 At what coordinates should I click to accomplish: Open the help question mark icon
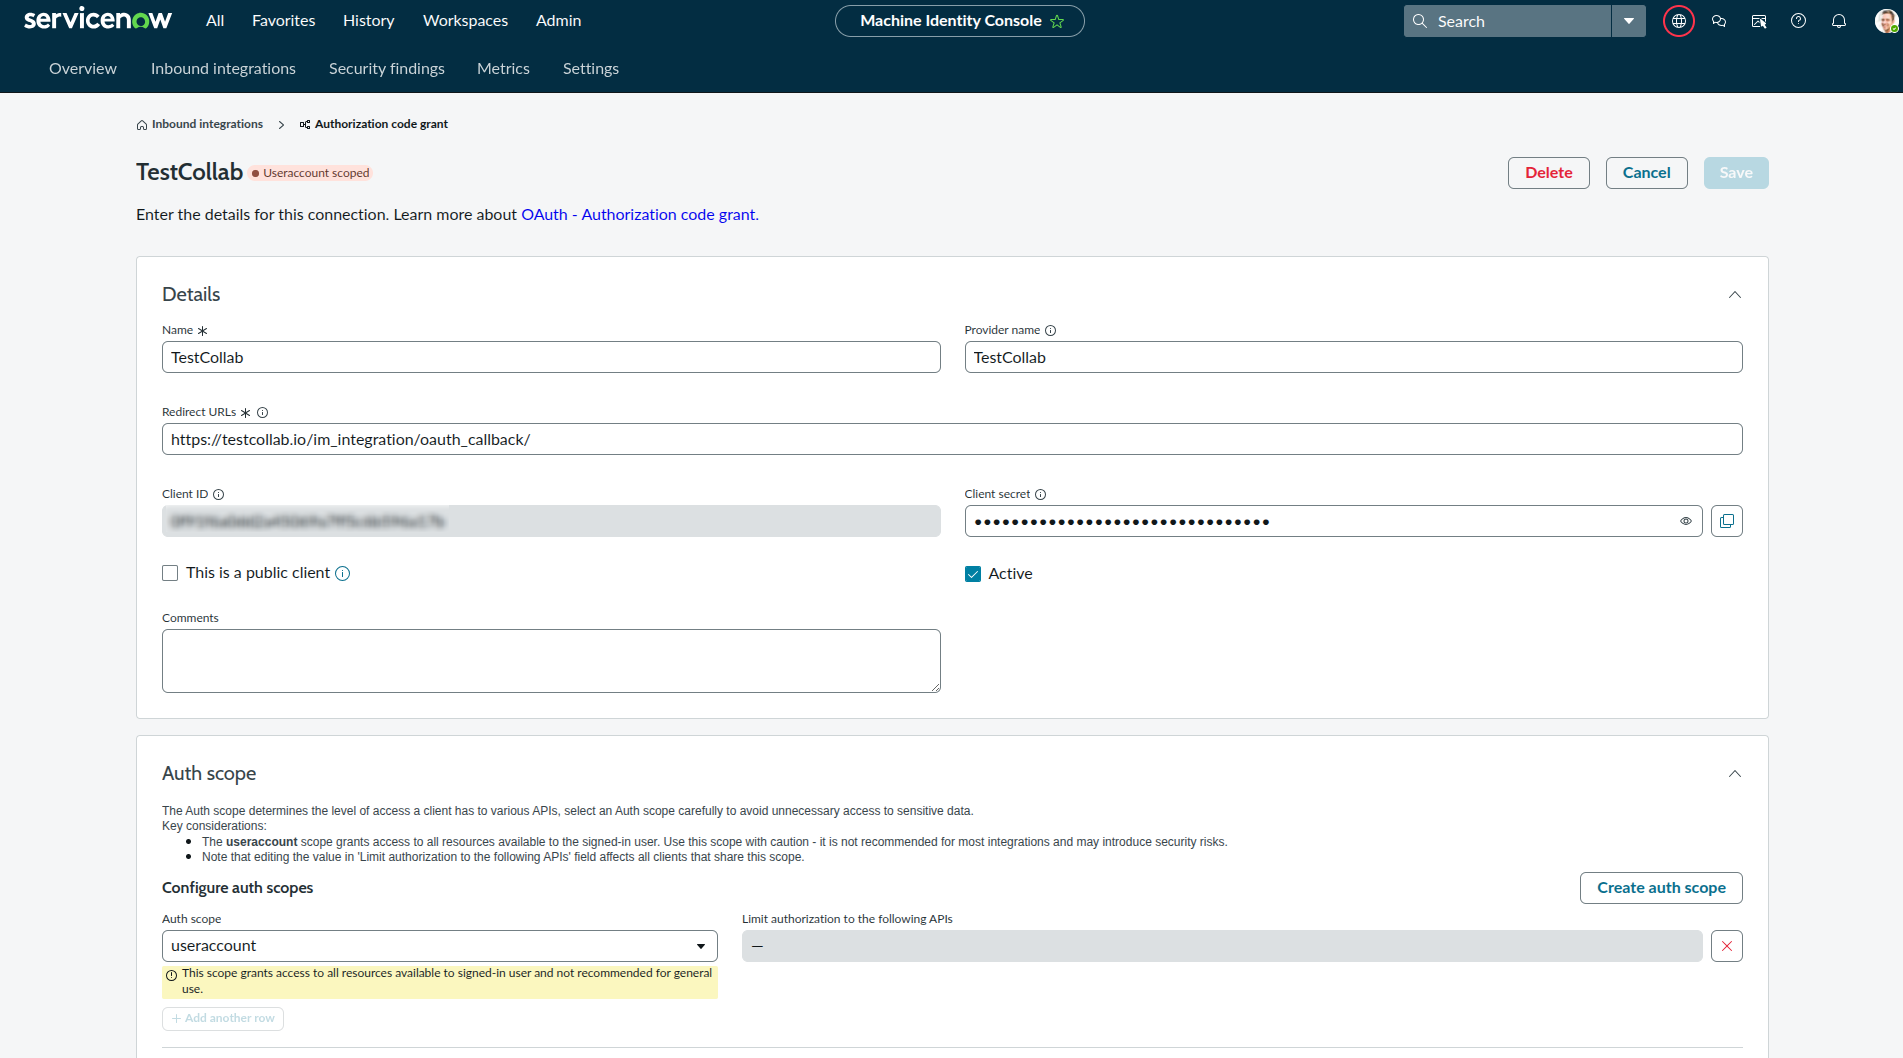point(1799,21)
